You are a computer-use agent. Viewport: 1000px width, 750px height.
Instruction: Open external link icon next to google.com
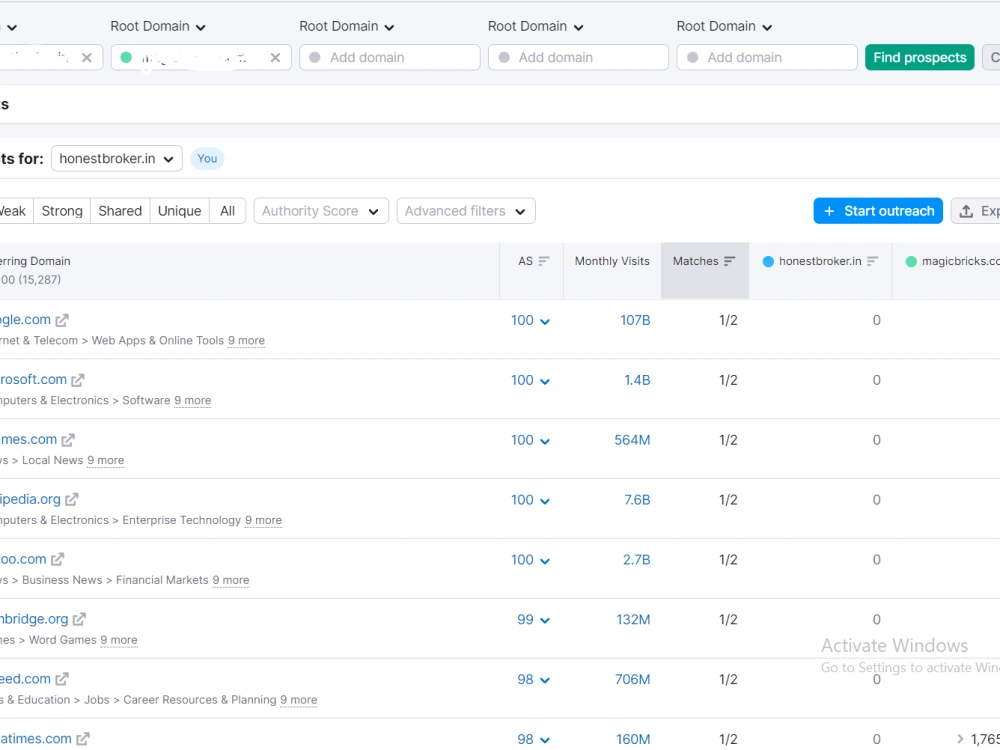(62, 320)
